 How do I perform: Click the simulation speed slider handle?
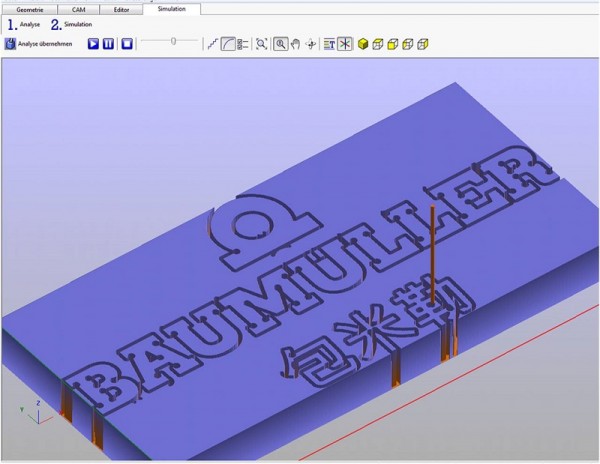click(x=173, y=41)
